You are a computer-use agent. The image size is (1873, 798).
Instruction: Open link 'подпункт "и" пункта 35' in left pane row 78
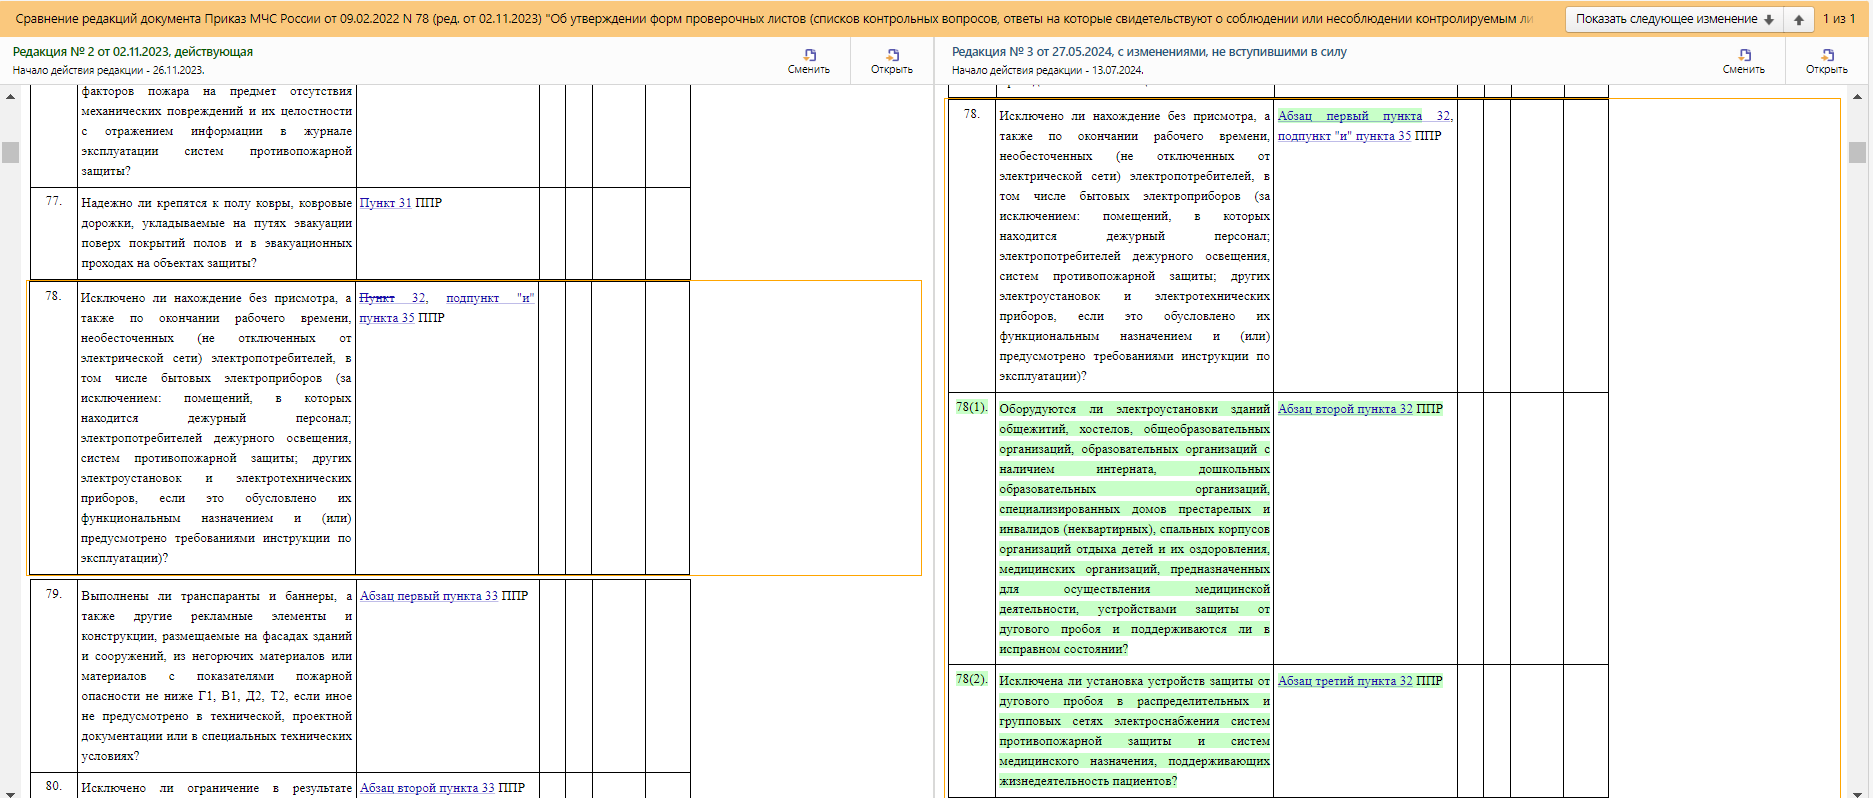[447, 308]
